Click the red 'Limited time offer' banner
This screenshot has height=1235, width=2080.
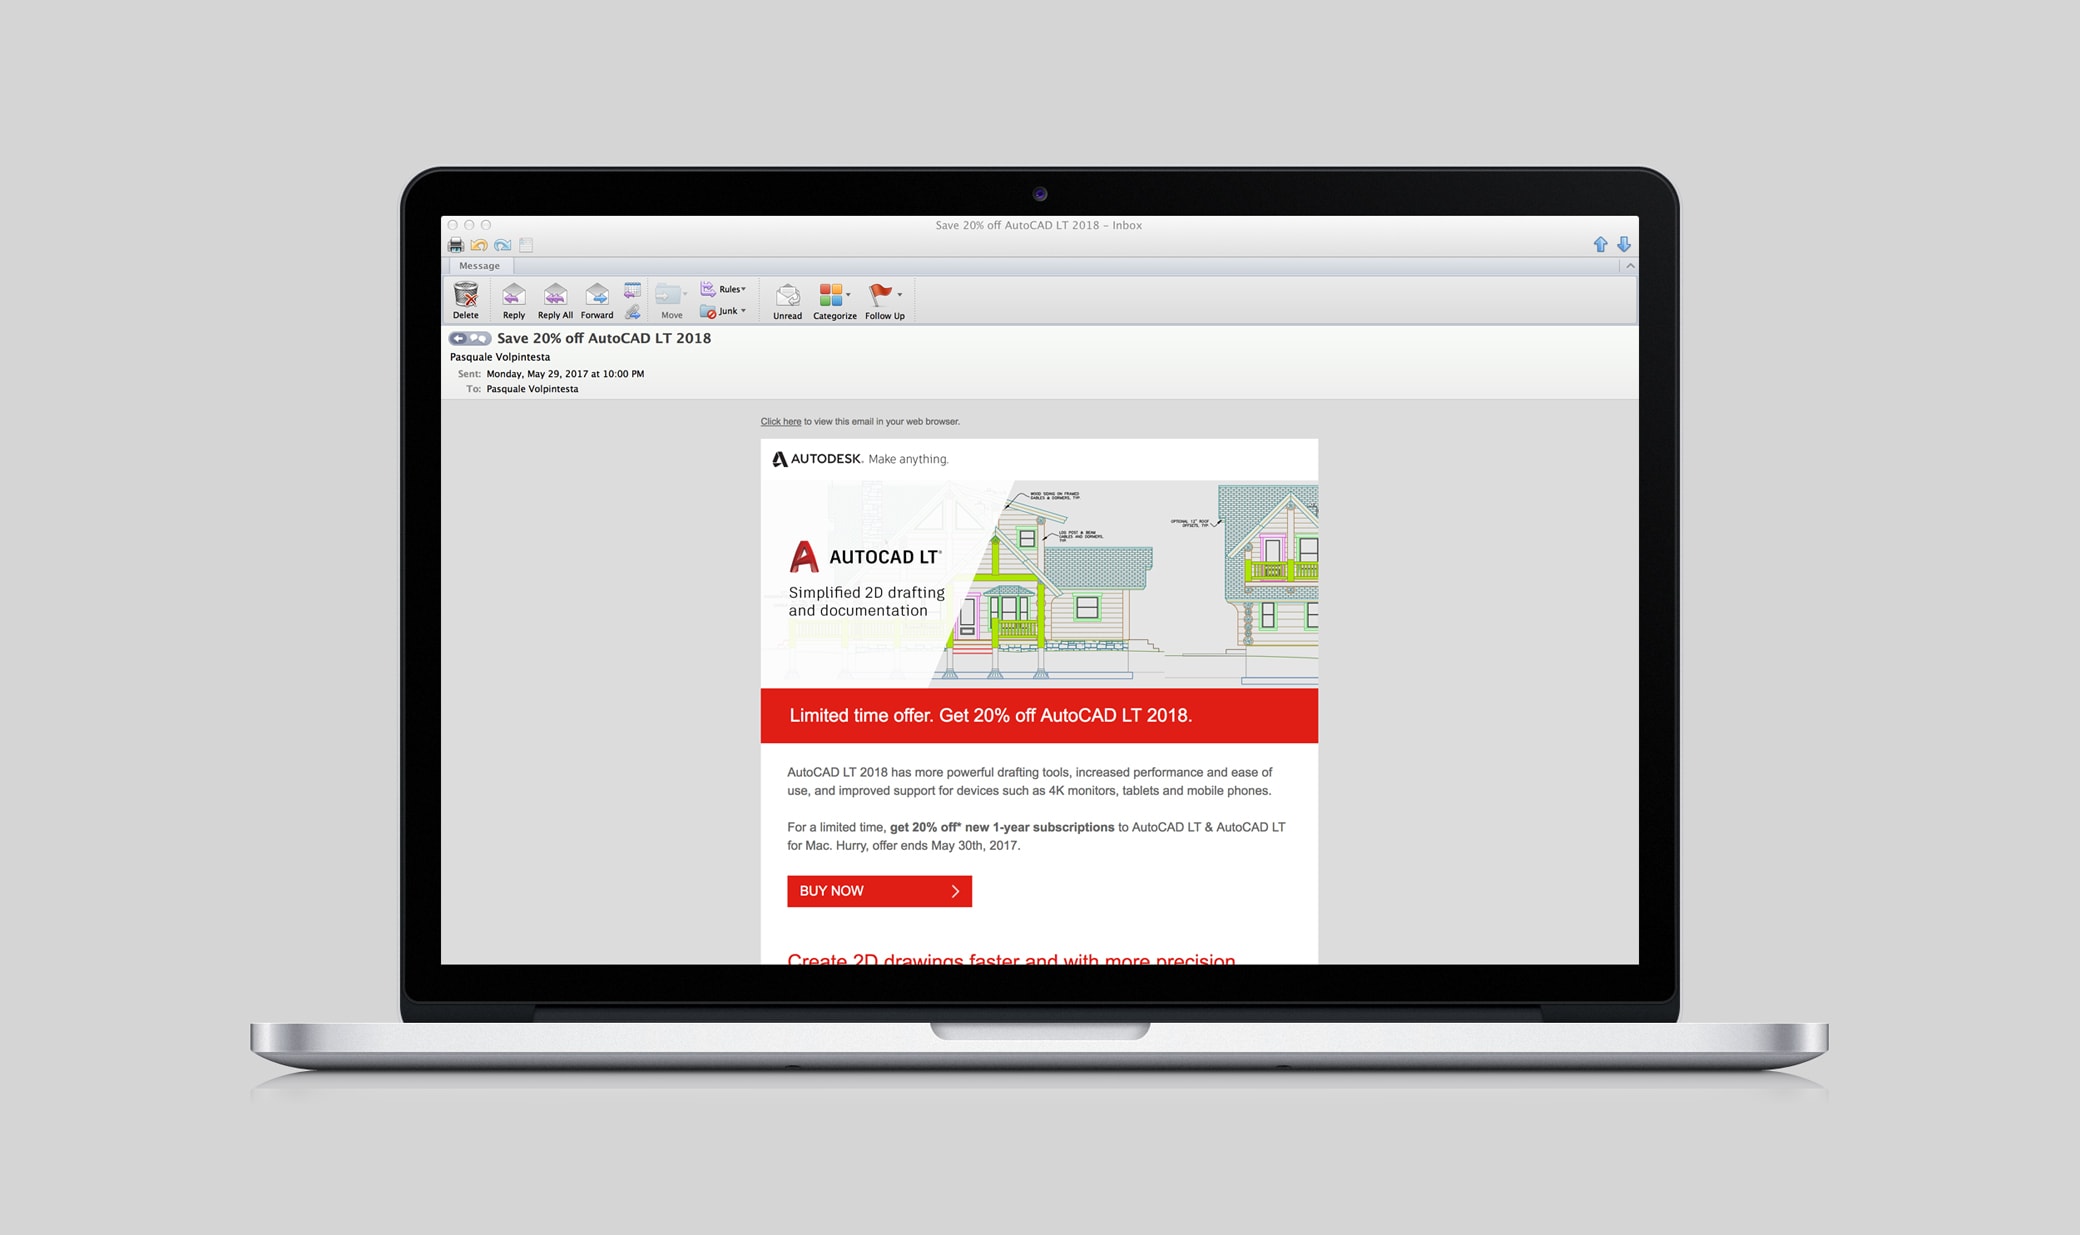click(1039, 716)
